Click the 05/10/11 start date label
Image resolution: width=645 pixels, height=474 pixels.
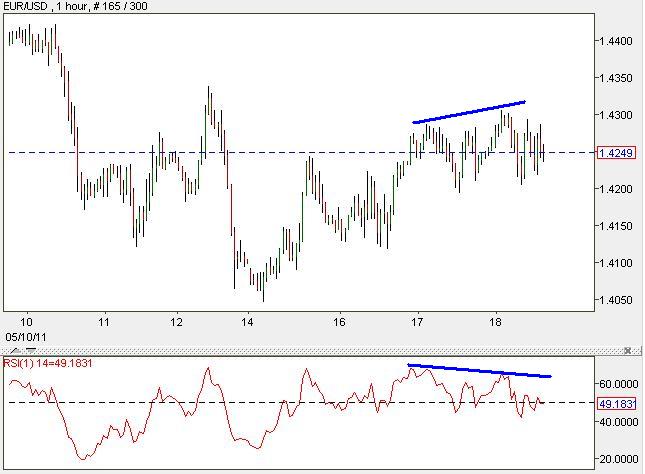tap(26, 337)
